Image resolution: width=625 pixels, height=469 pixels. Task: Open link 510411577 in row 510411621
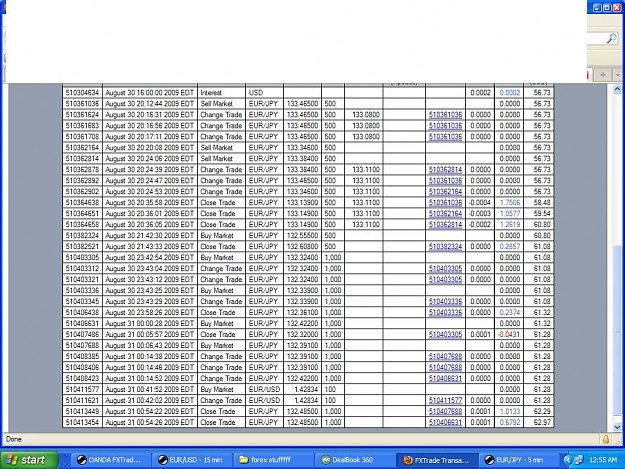click(x=445, y=400)
